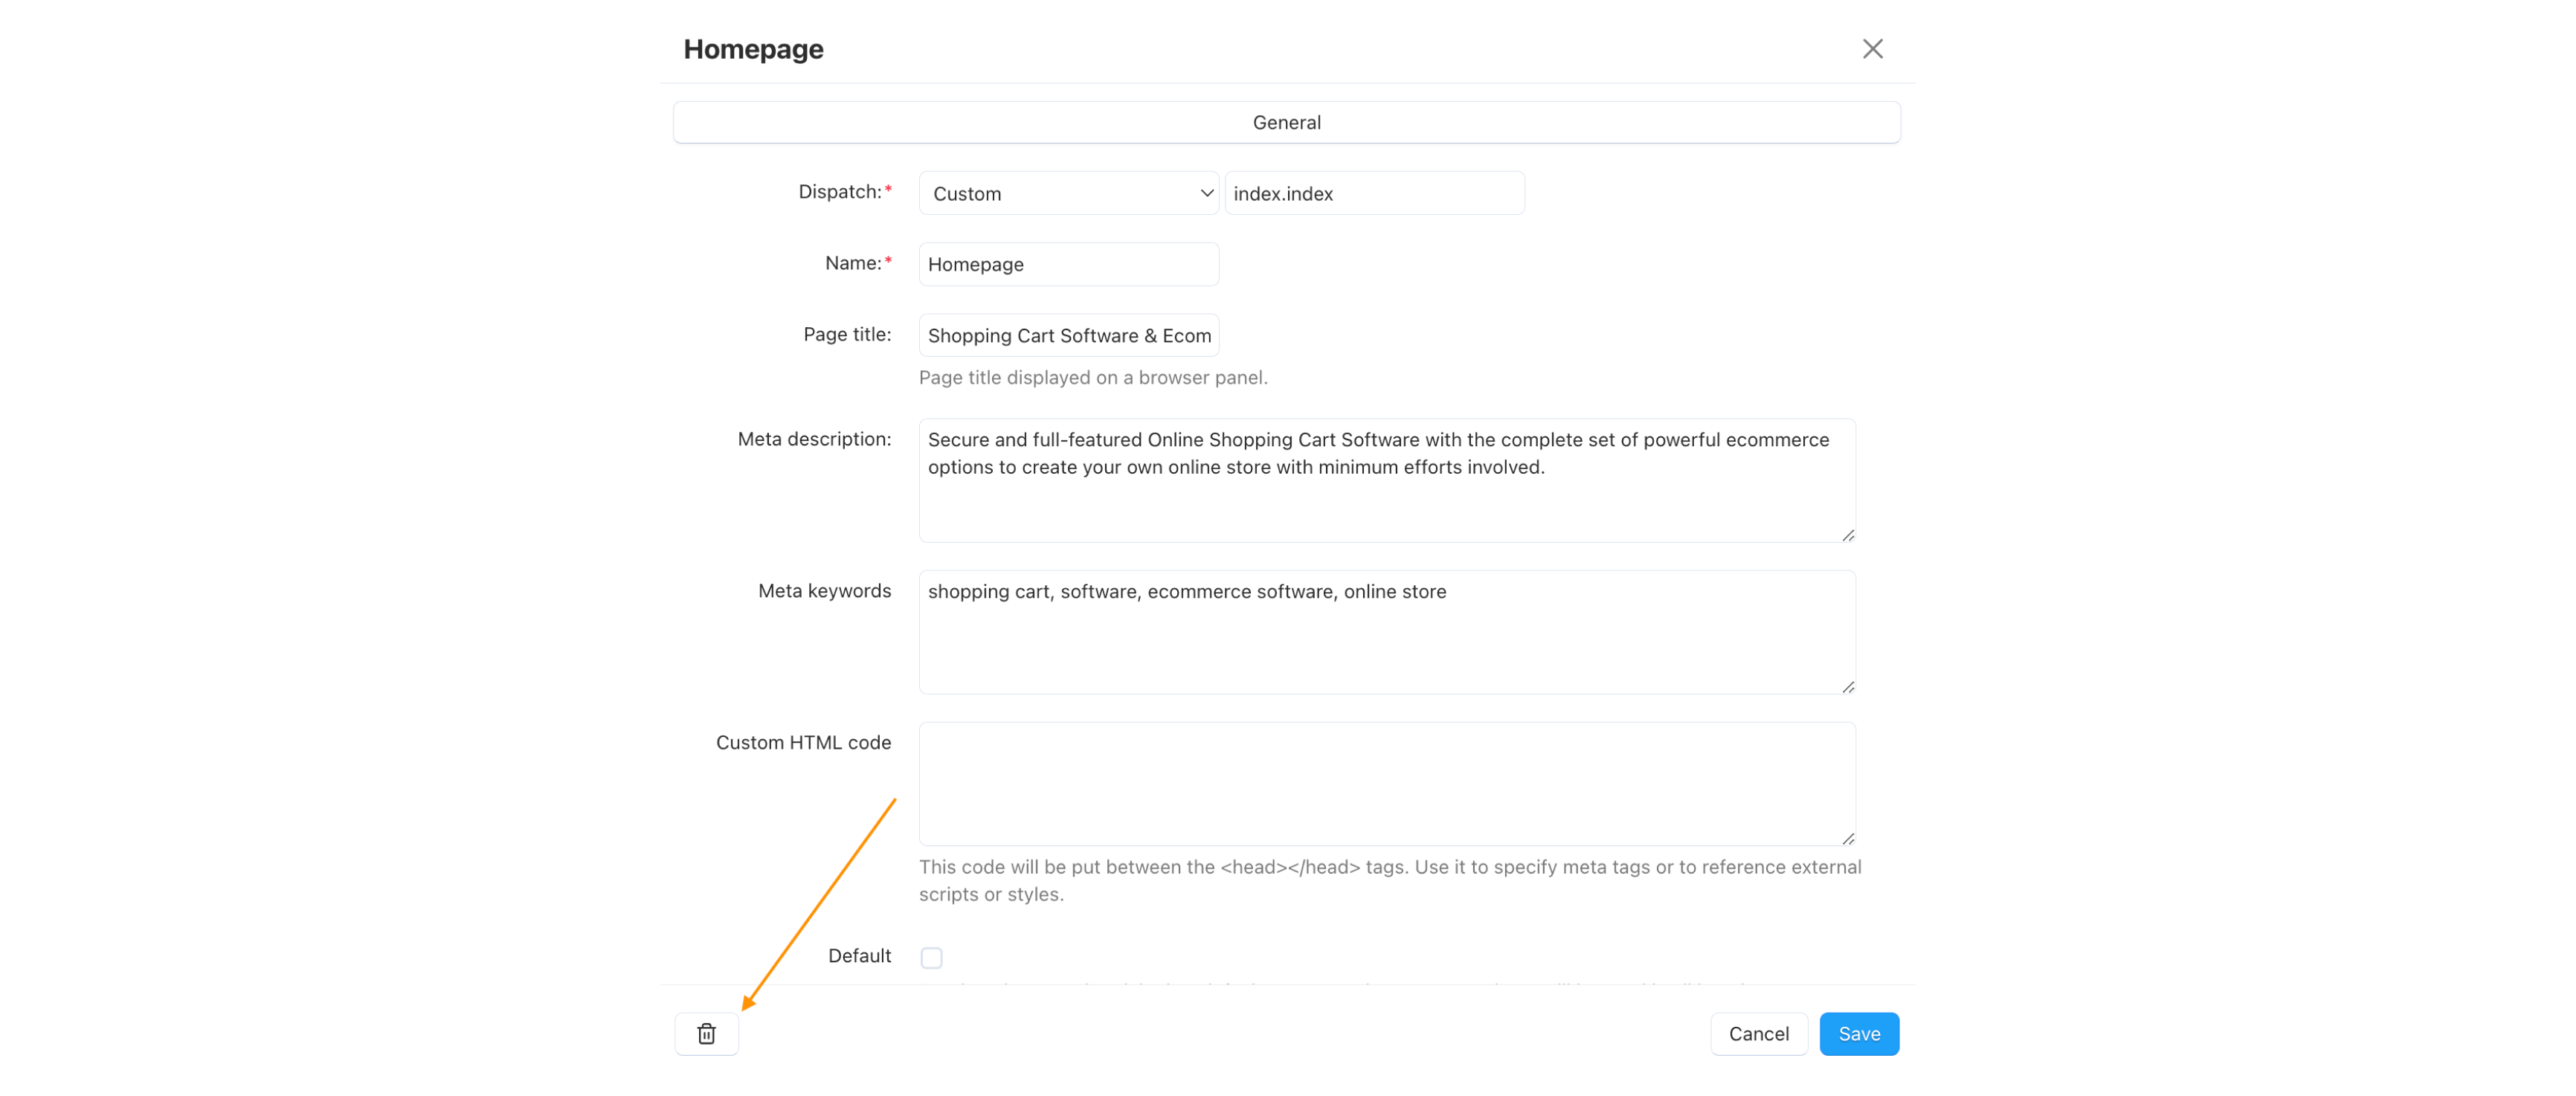Click inside the Meta description textarea

[x=1386, y=480]
